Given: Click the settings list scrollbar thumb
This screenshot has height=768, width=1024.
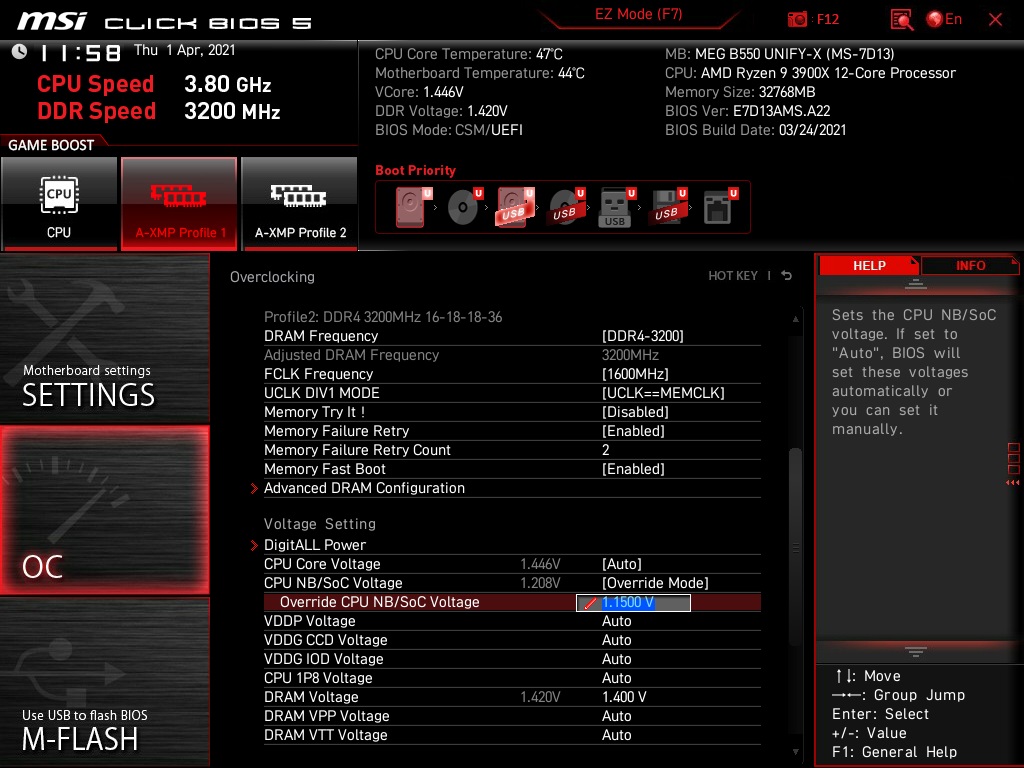Looking at the screenshot, I should coord(795,547).
